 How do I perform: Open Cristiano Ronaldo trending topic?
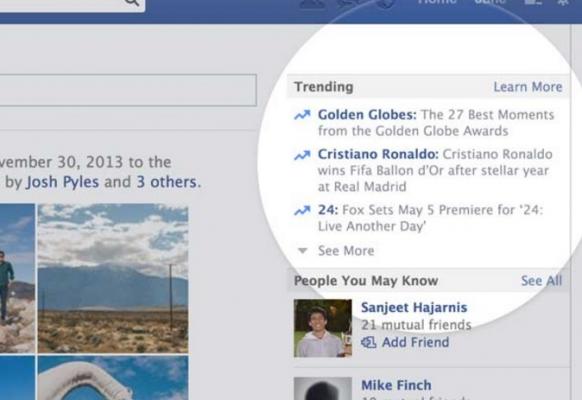click(378, 154)
